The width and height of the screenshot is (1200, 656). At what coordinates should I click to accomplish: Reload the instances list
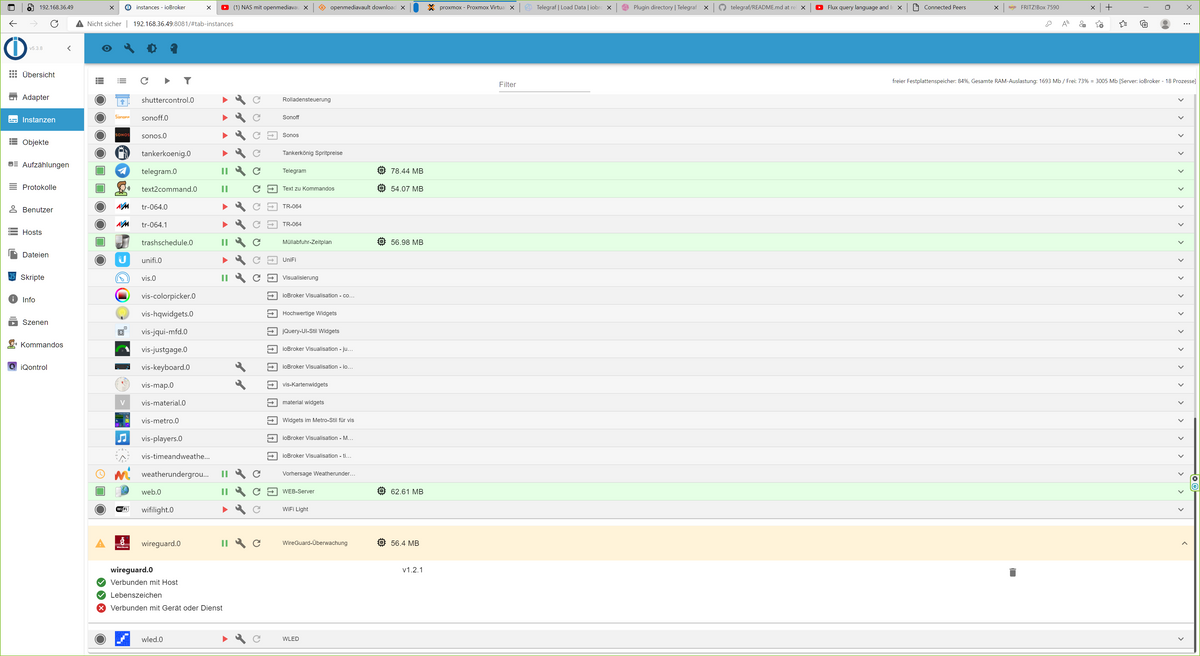point(144,81)
